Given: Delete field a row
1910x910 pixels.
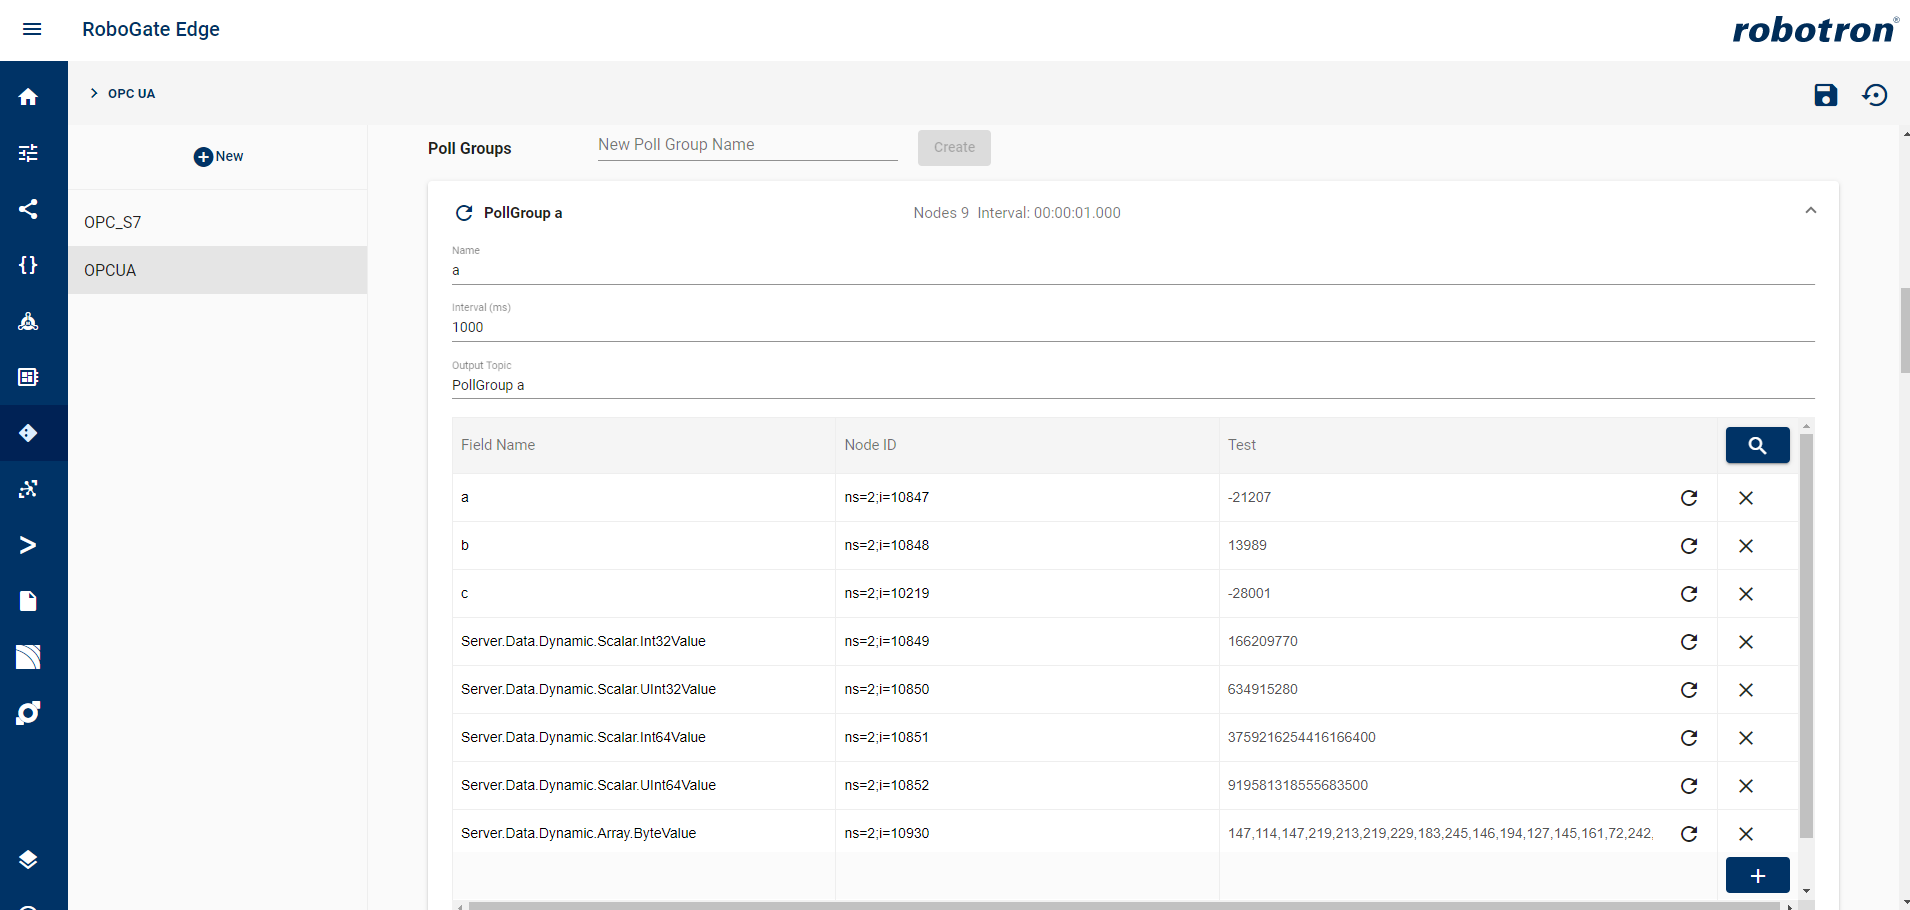Looking at the screenshot, I should [1746, 498].
